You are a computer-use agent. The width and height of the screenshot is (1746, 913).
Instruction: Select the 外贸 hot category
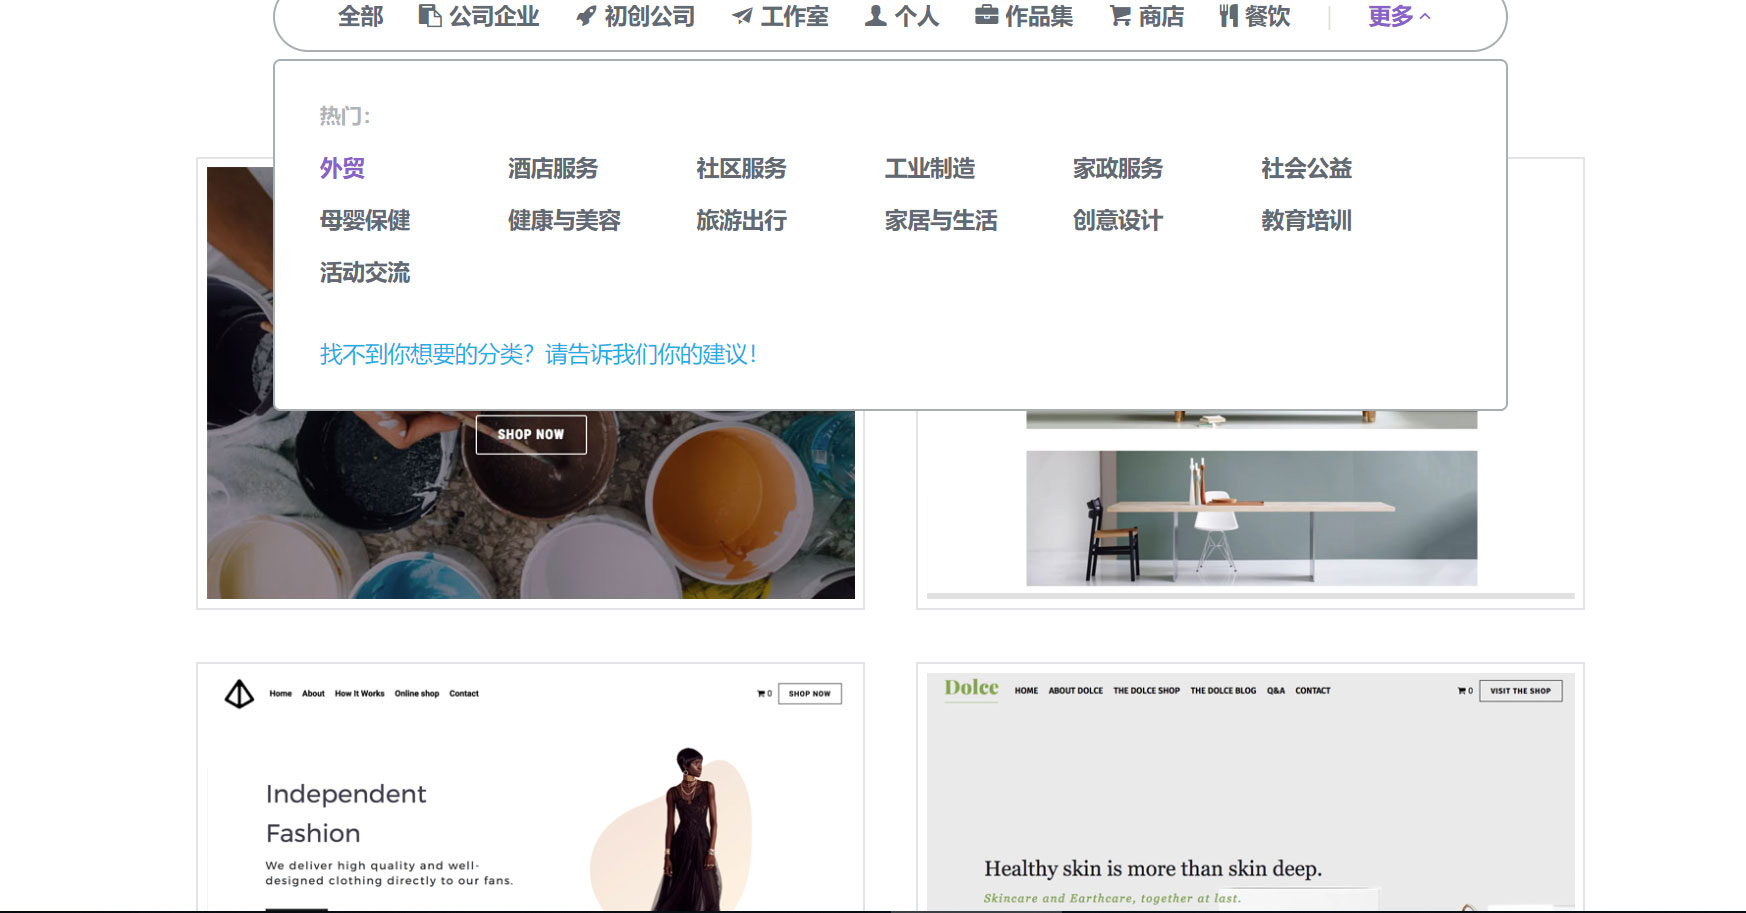341,168
